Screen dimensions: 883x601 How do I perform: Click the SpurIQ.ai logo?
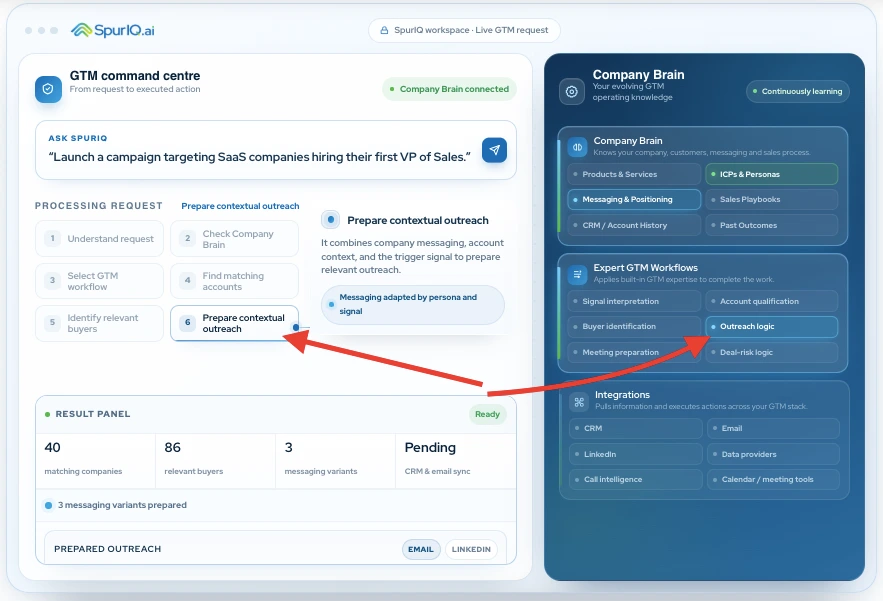point(113,30)
